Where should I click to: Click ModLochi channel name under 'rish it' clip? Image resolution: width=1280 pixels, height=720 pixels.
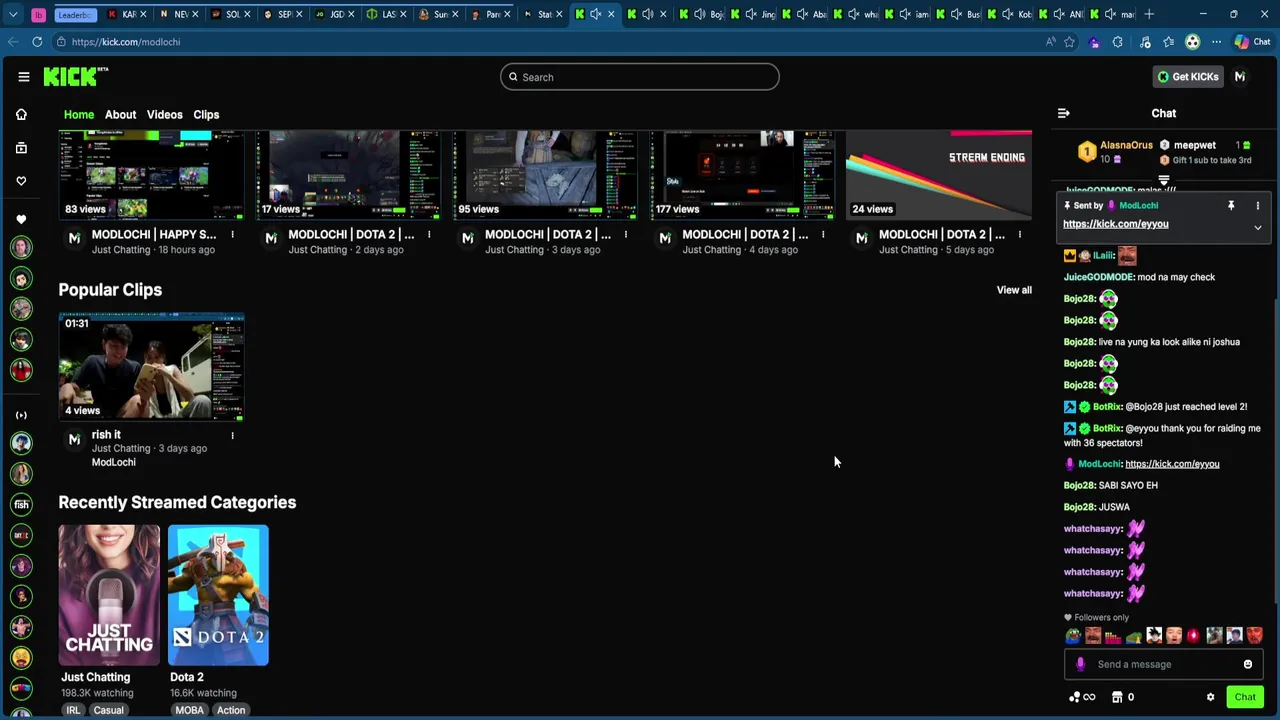click(113, 462)
